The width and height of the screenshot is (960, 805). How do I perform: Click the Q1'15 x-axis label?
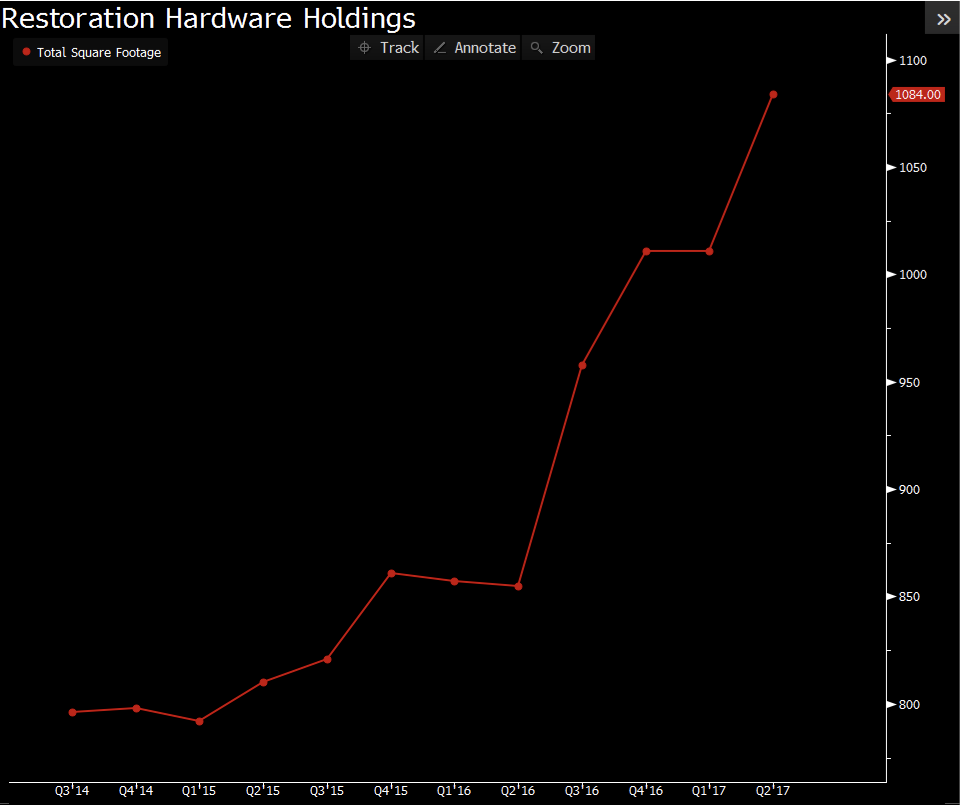(199, 791)
